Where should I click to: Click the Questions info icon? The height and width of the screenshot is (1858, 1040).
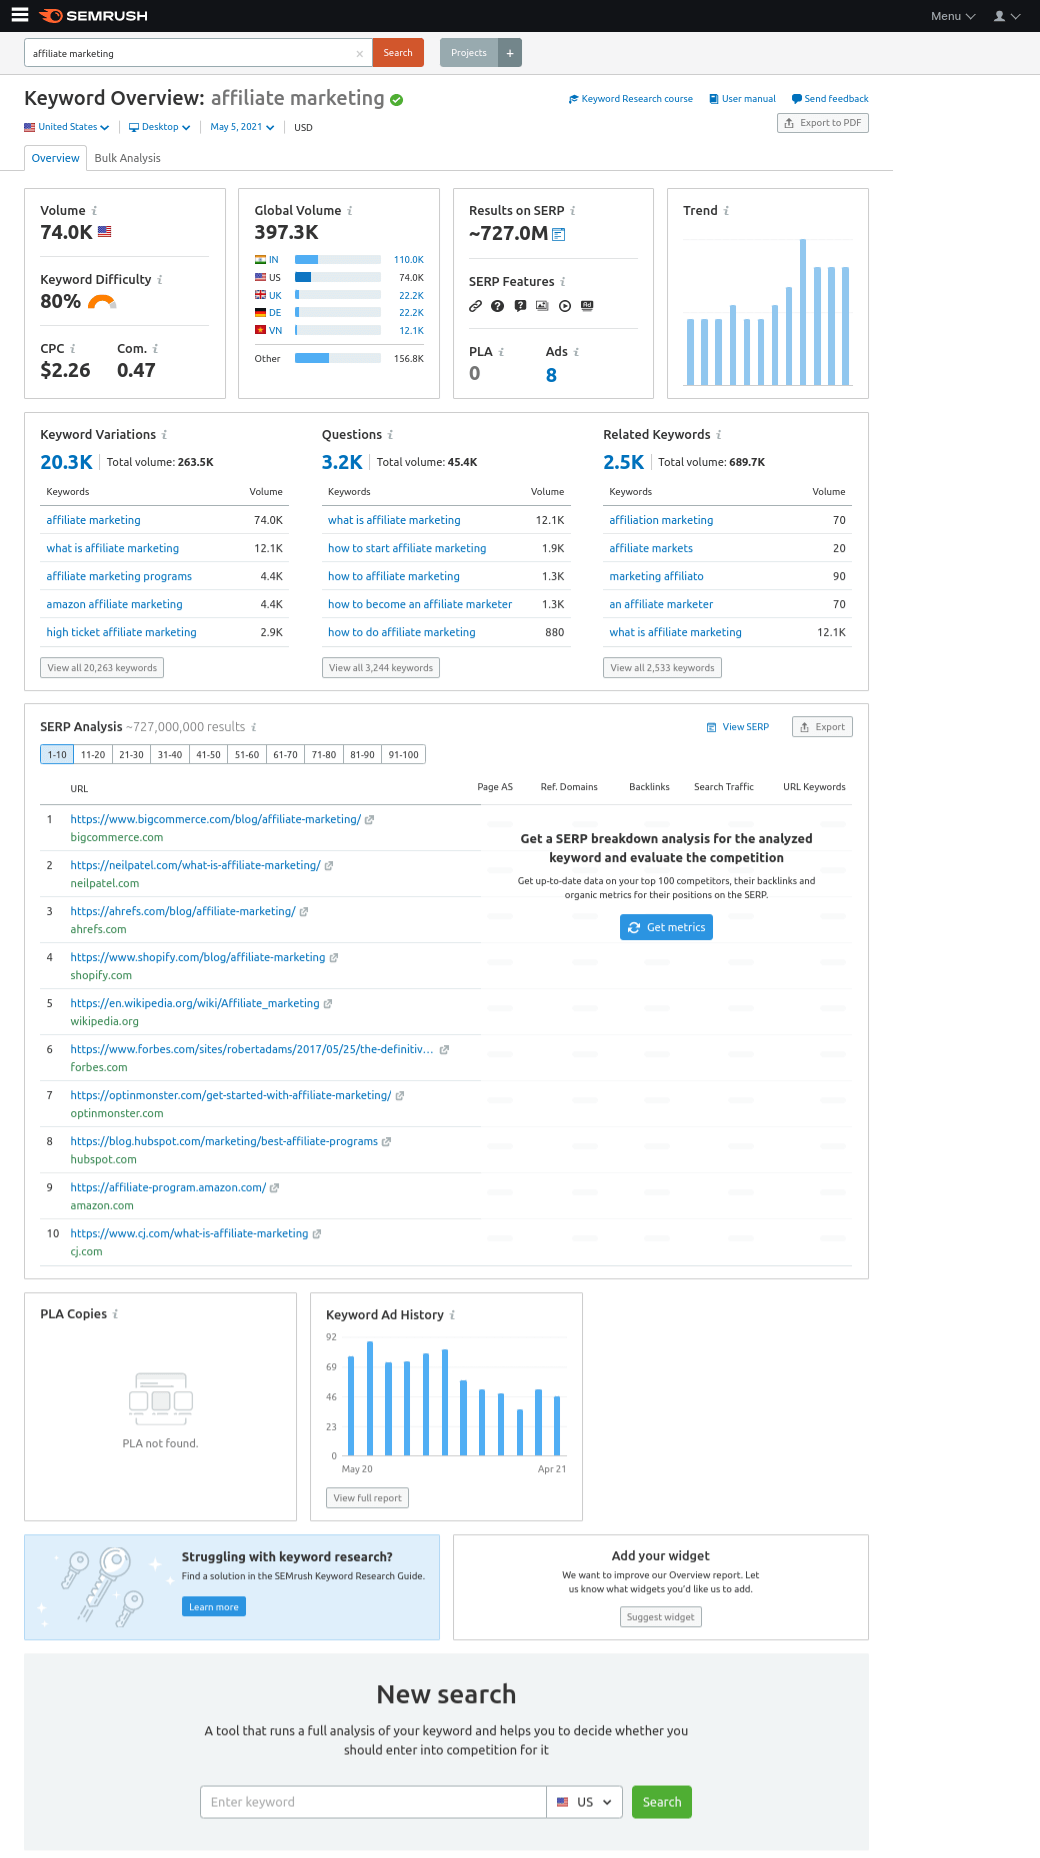390,435
